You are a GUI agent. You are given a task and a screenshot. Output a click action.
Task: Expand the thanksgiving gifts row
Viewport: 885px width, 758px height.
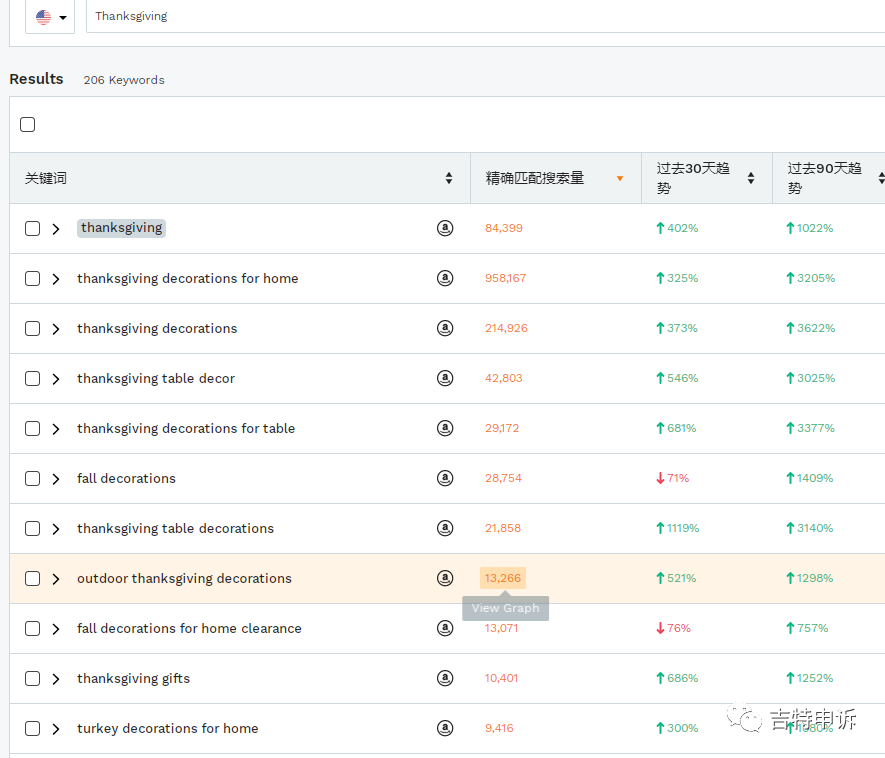56,678
